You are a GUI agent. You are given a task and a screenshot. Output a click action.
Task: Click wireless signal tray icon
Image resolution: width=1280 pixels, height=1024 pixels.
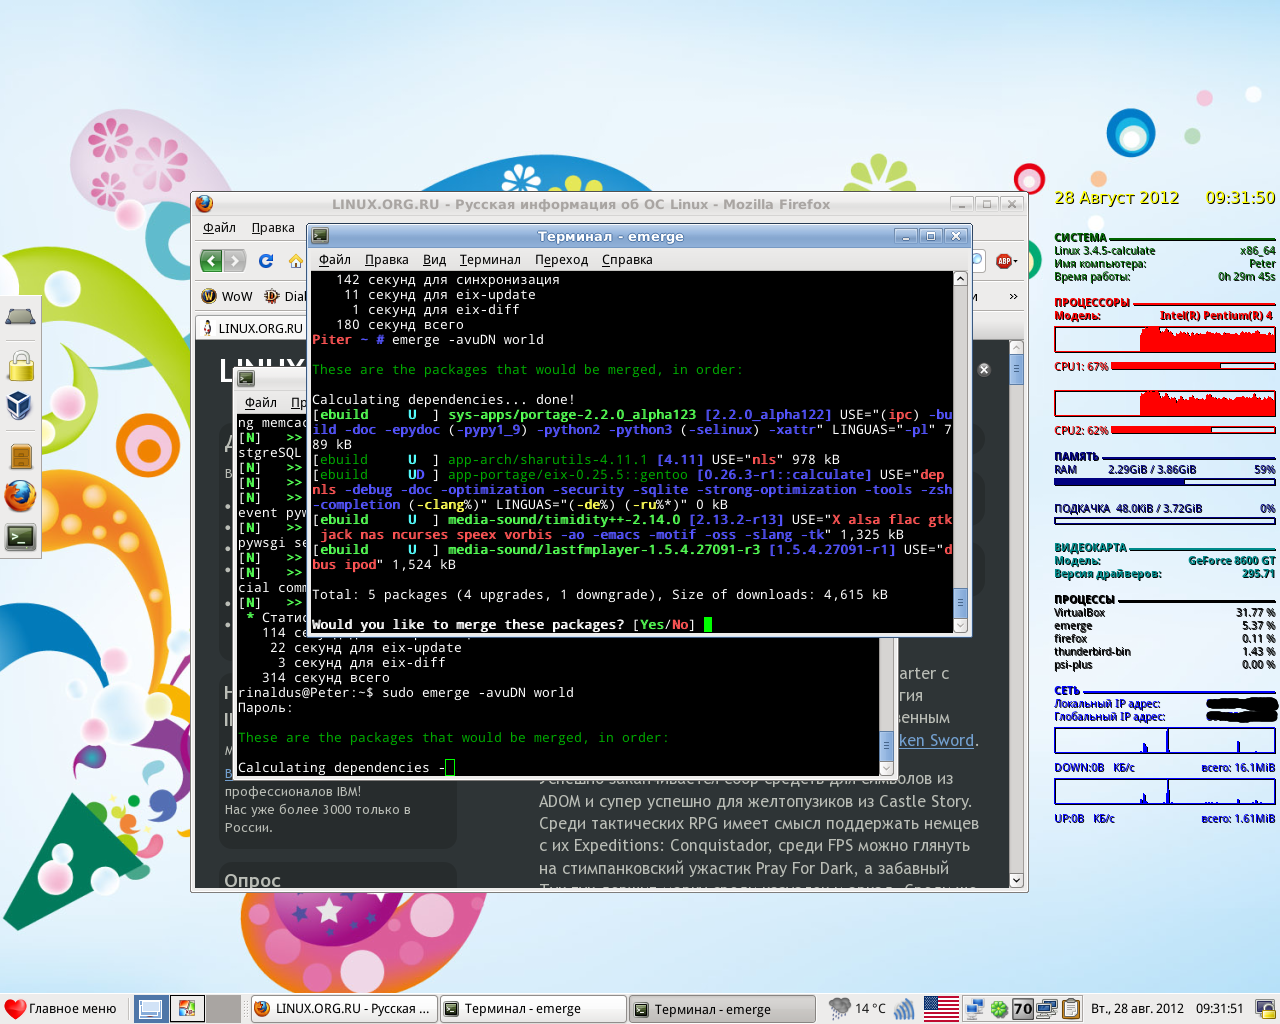click(904, 1008)
